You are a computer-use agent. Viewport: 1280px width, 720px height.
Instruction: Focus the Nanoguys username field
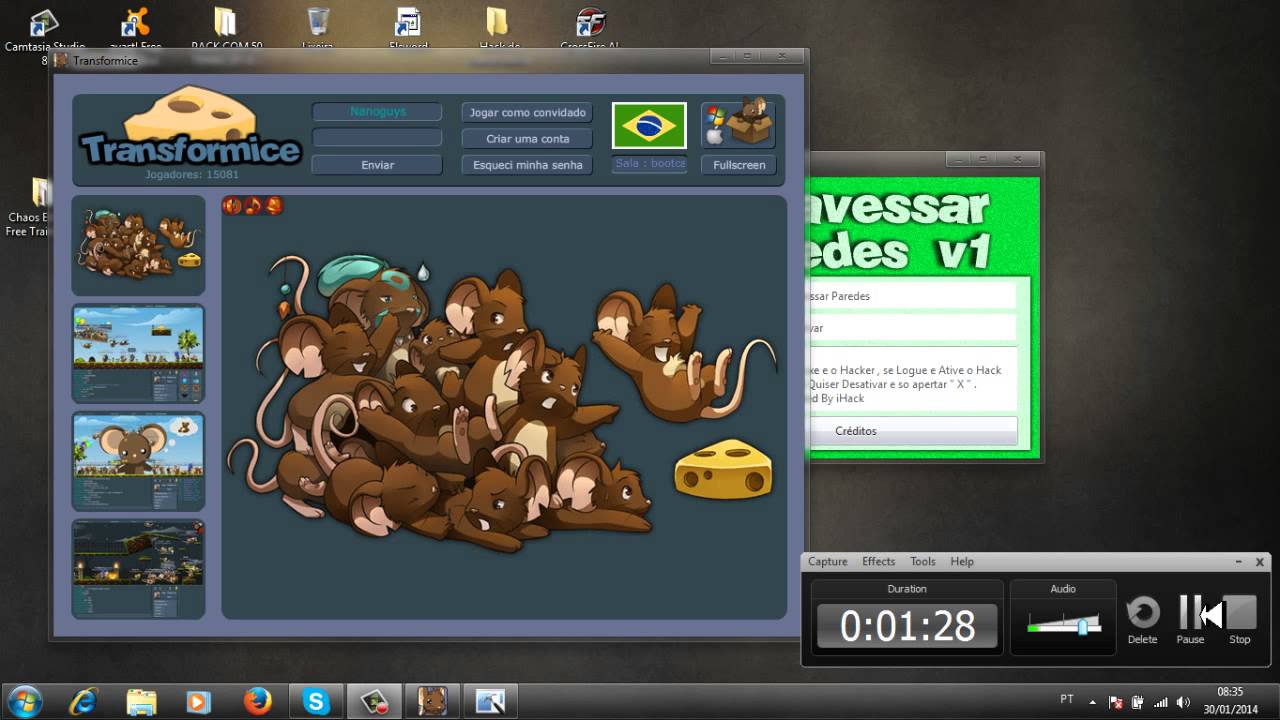pyautogui.click(x=377, y=112)
